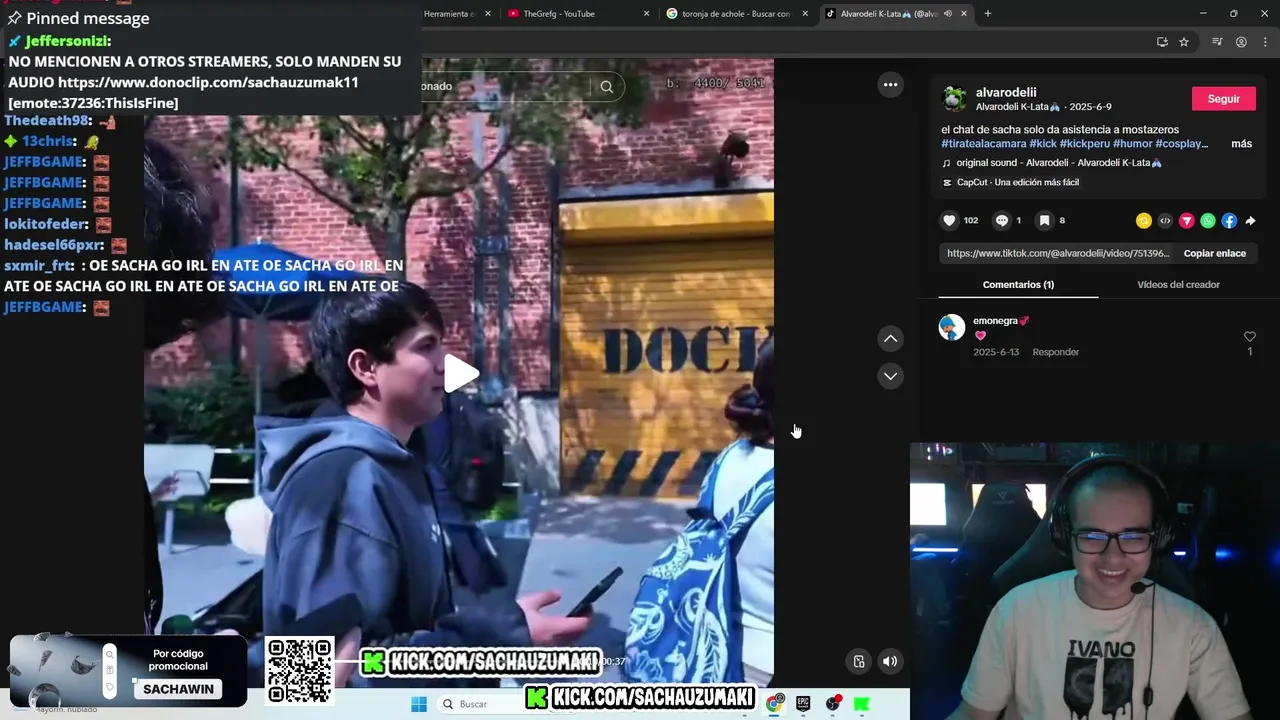Send to friends with red paper-plane icon
Viewport: 1280px width, 720px height.
[1187, 221]
